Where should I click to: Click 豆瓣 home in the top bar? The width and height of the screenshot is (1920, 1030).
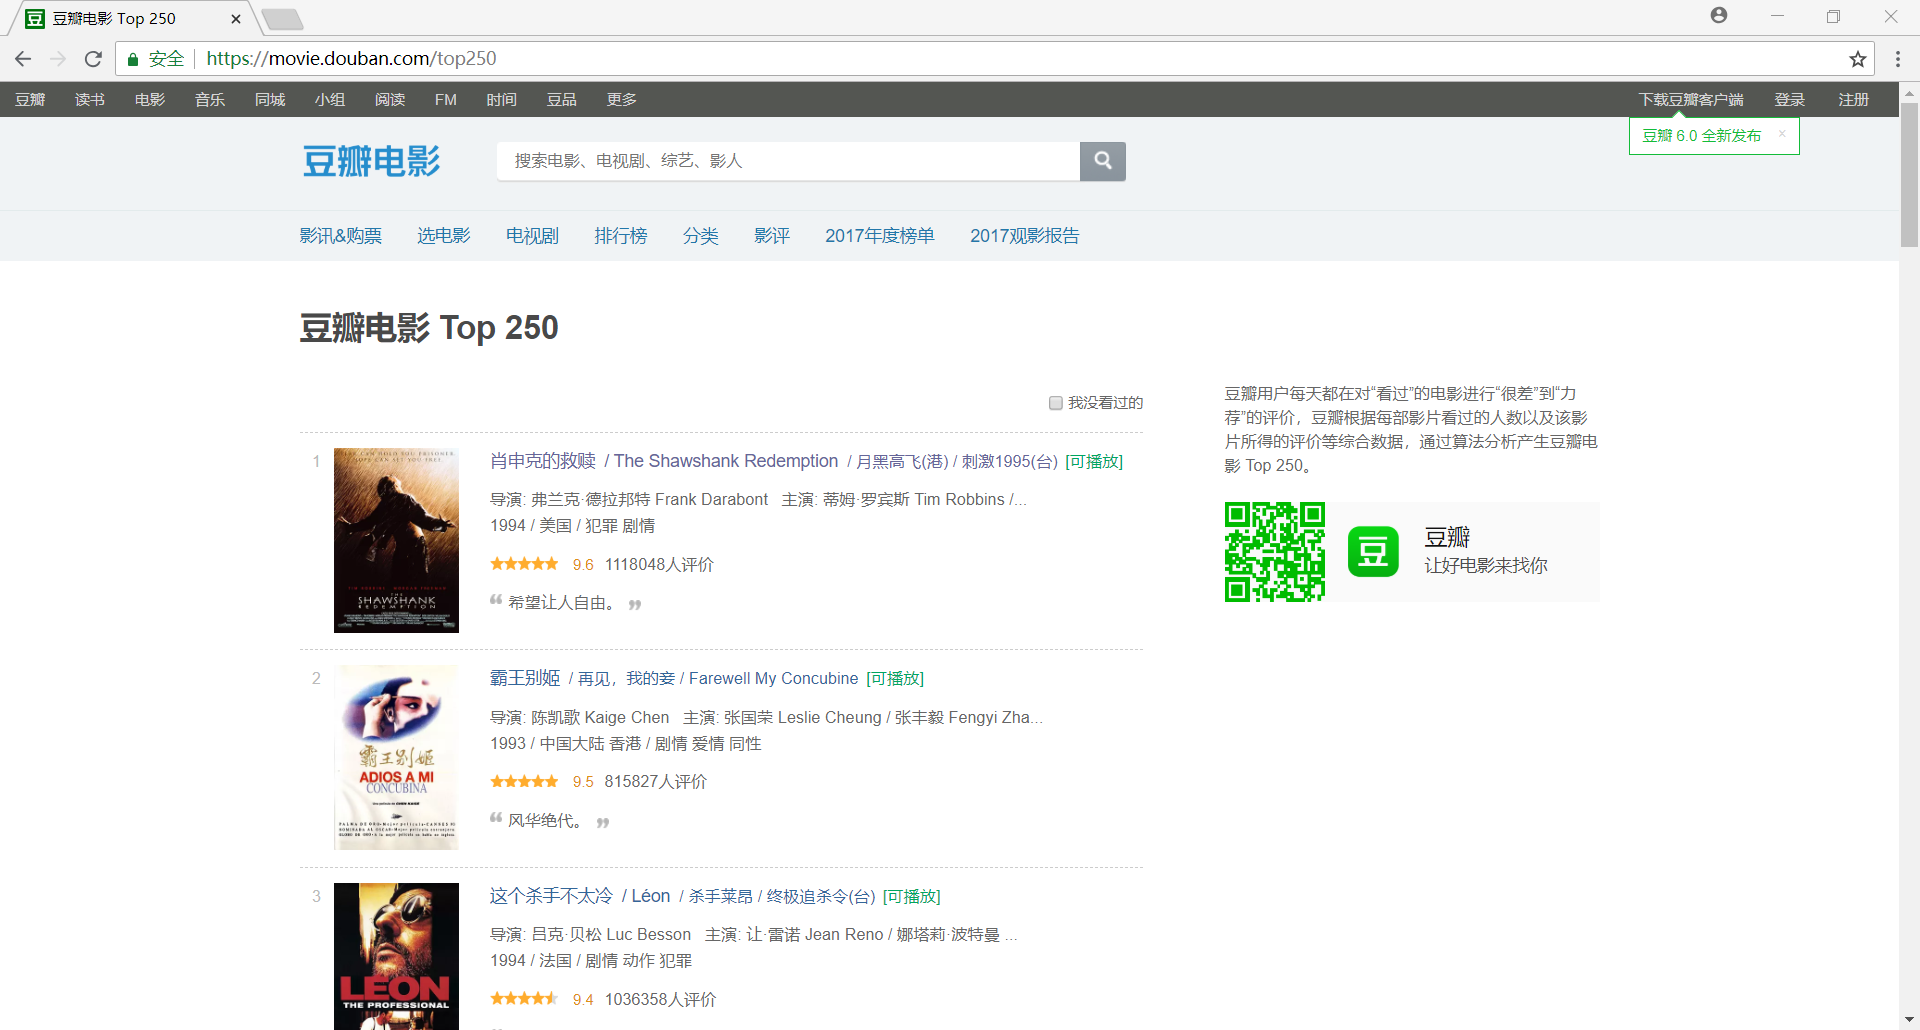[30, 99]
